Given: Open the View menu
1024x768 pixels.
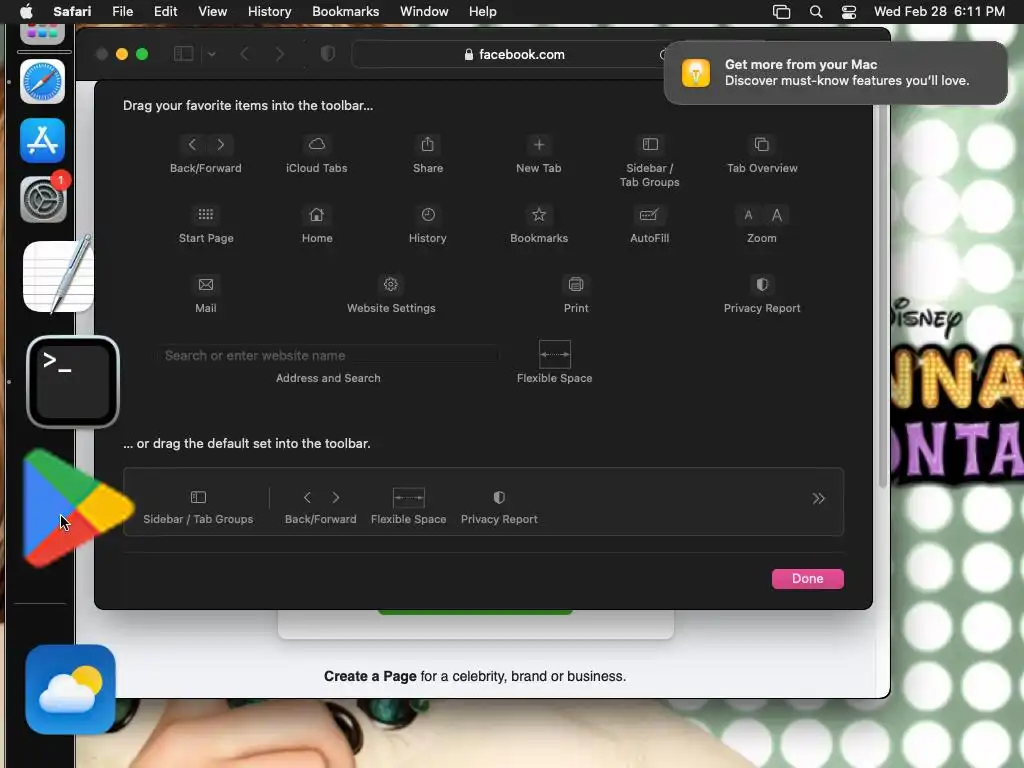Looking at the screenshot, I should click(212, 11).
